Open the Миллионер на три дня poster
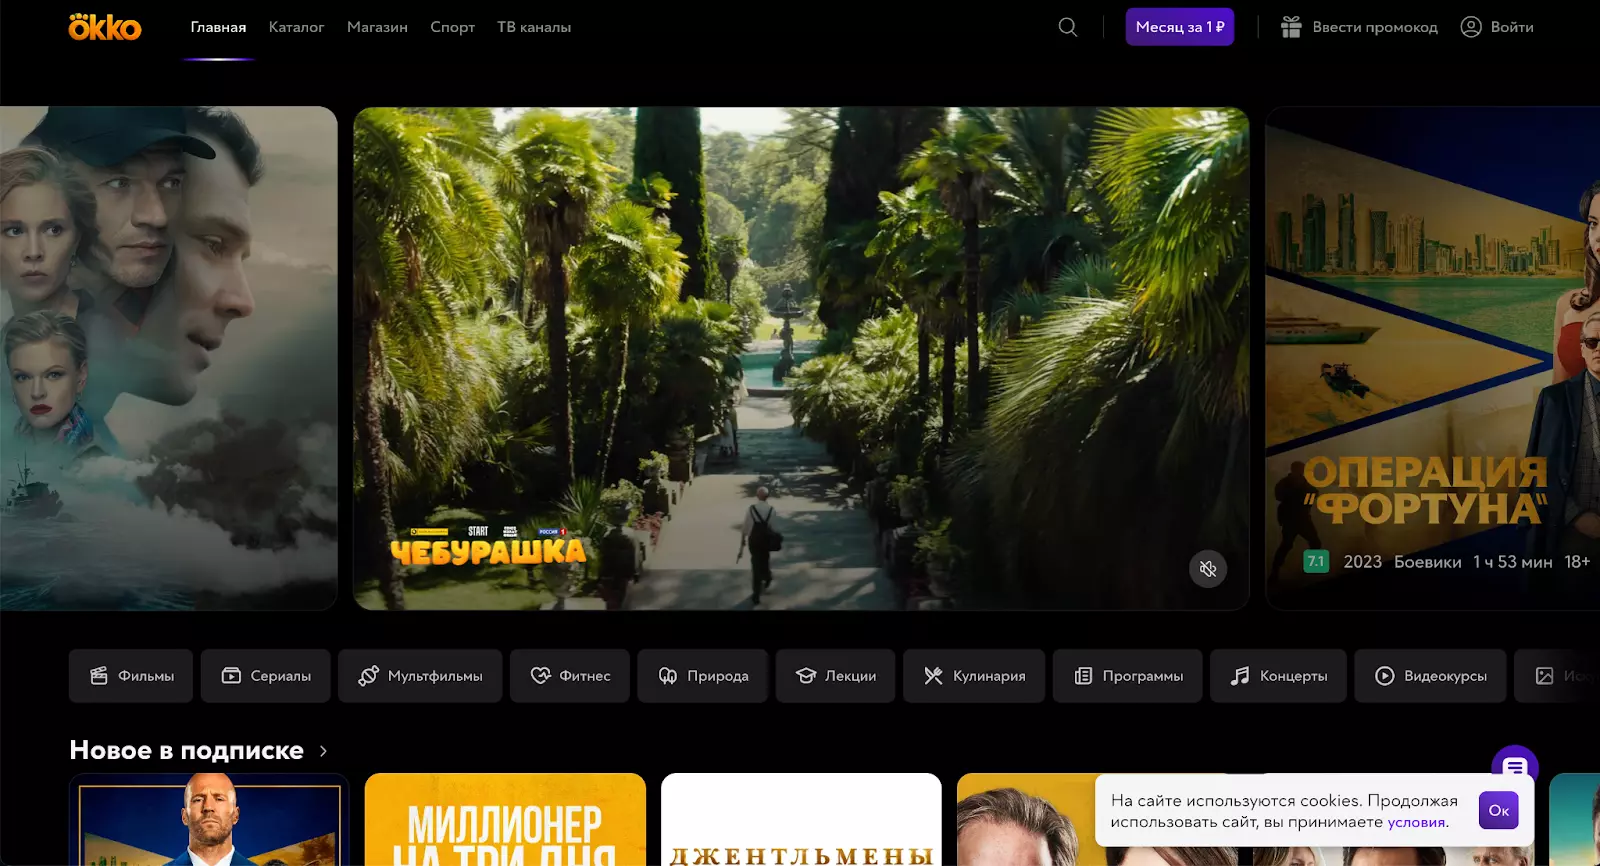This screenshot has width=1600, height=866. (x=505, y=819)
